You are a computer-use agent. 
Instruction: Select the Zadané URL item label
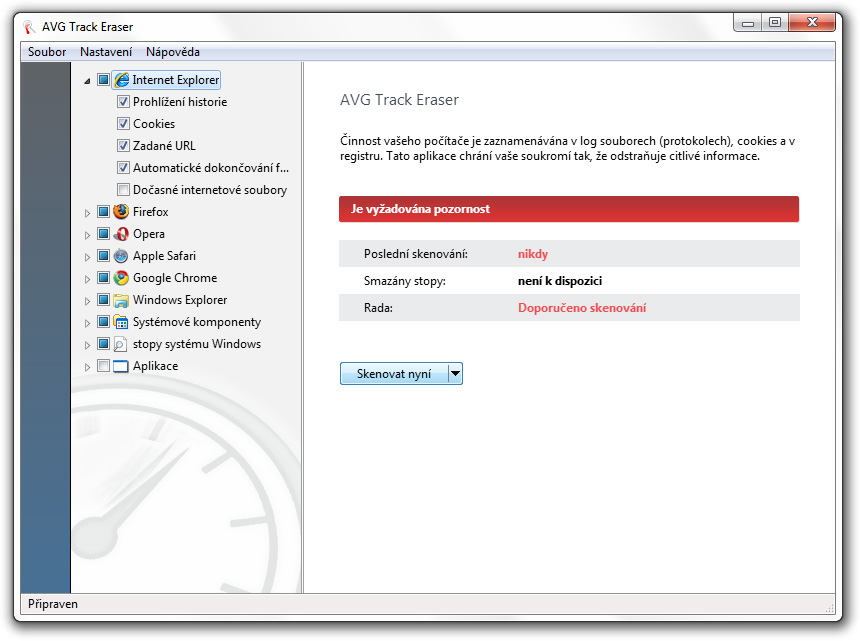pos(164,146)
